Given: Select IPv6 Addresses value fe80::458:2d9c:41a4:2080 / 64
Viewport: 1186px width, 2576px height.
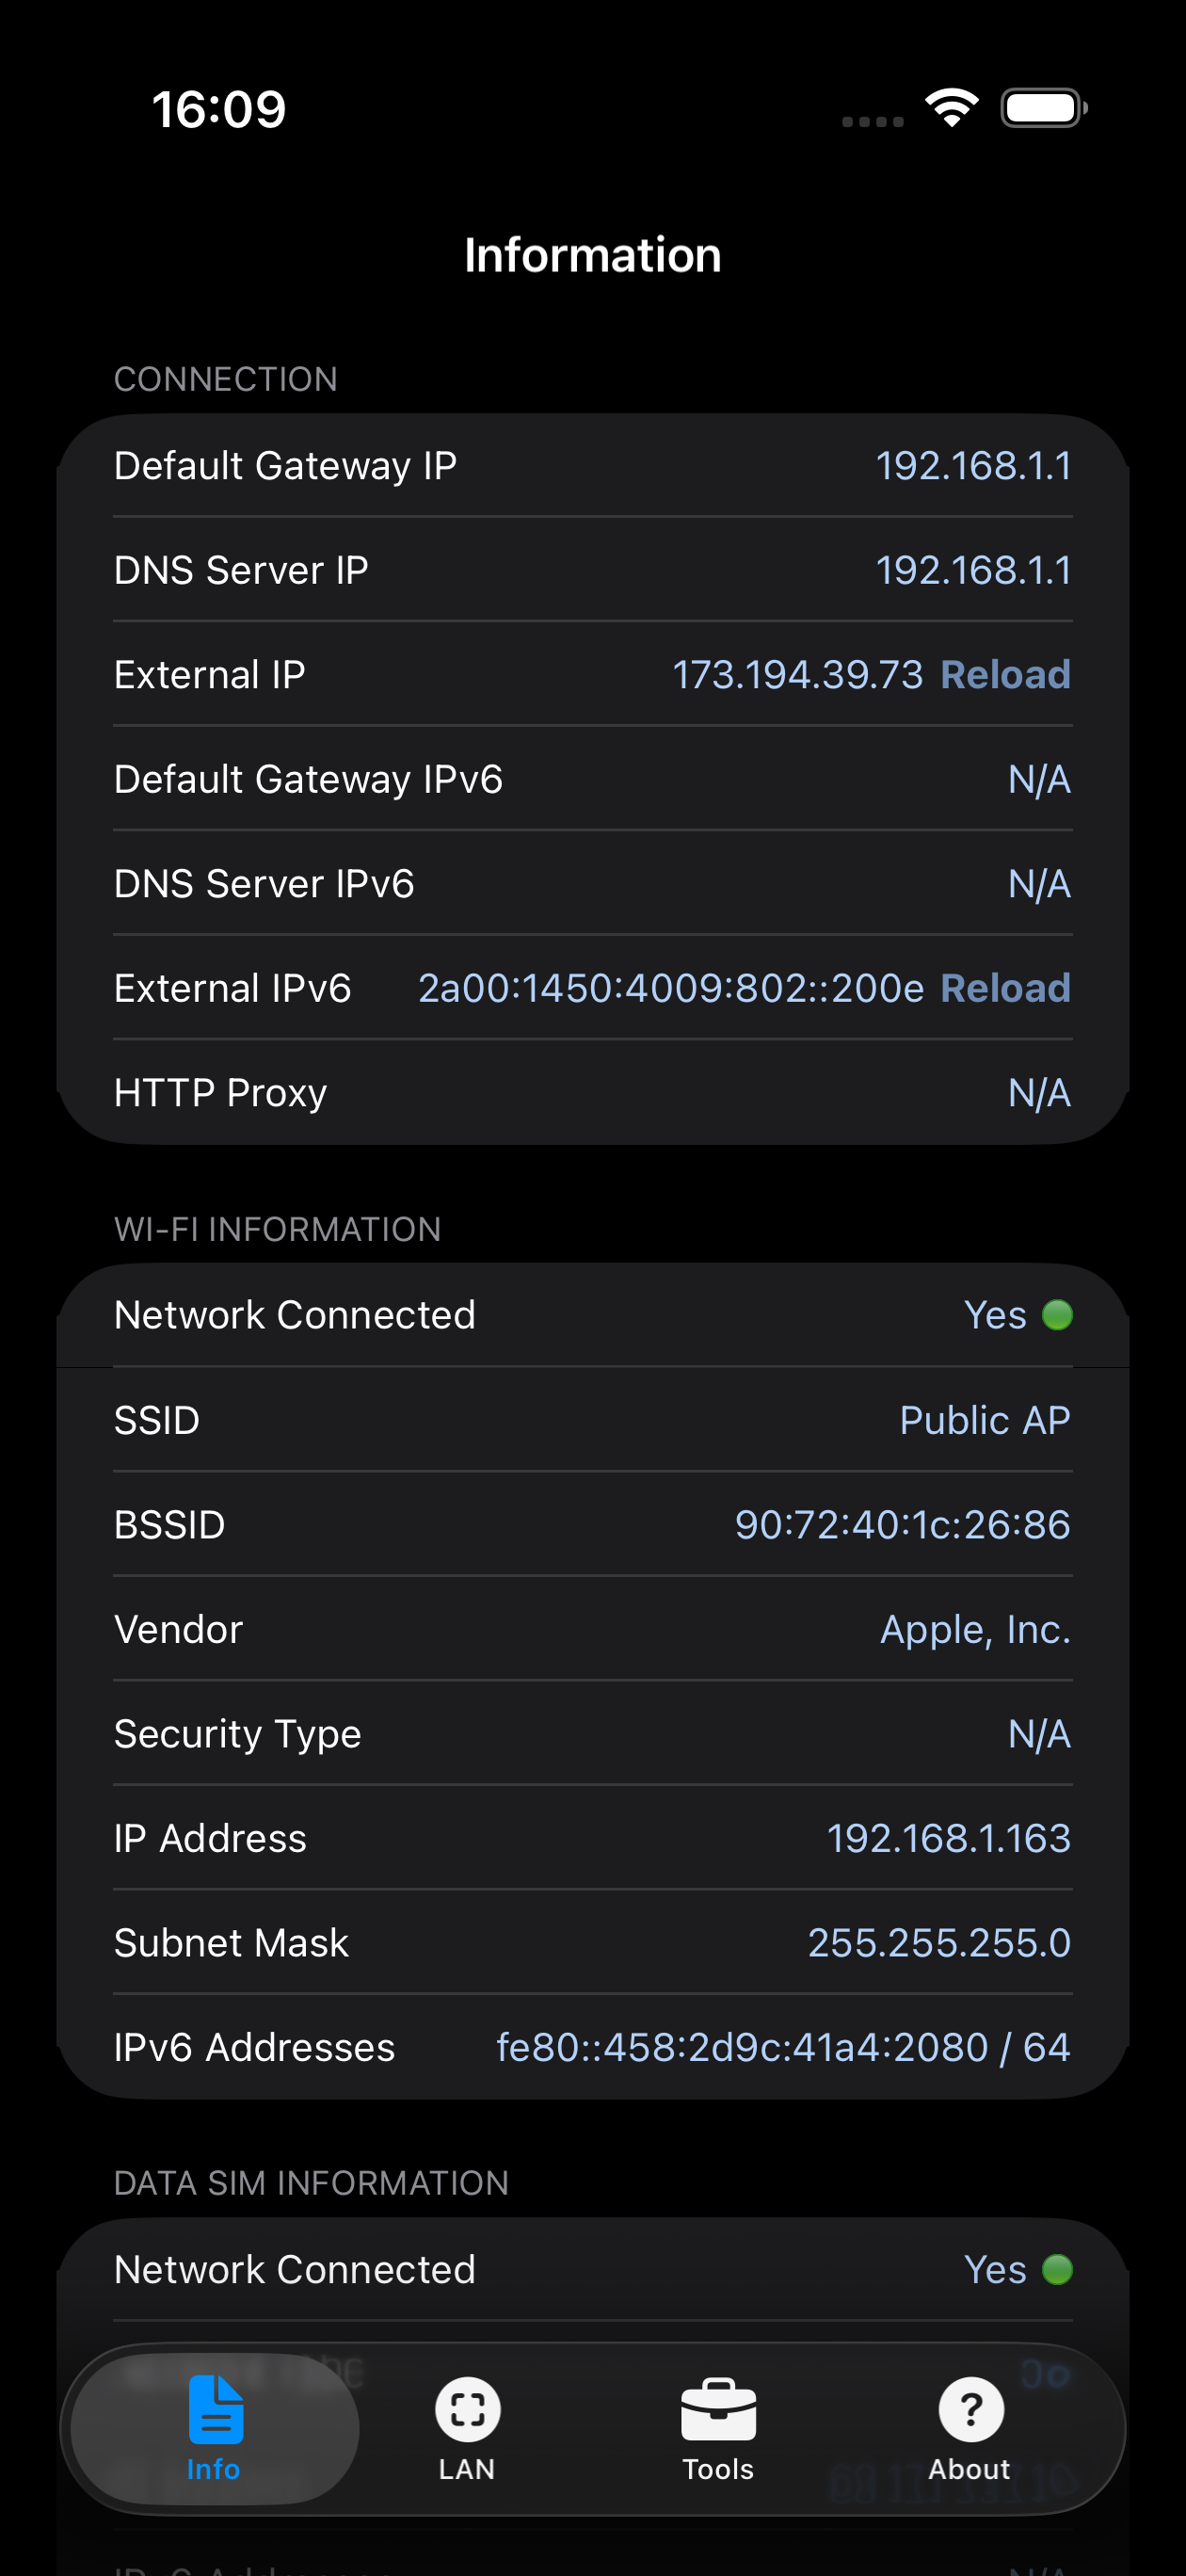Looking at the screenshot, I should (x=783, y=2047).
